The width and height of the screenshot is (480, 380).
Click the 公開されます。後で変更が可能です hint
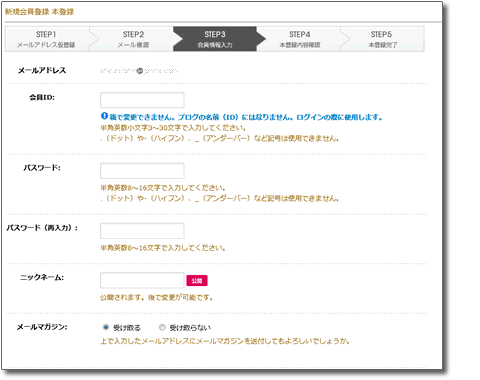pyautogui.click(x=156, y=297)
